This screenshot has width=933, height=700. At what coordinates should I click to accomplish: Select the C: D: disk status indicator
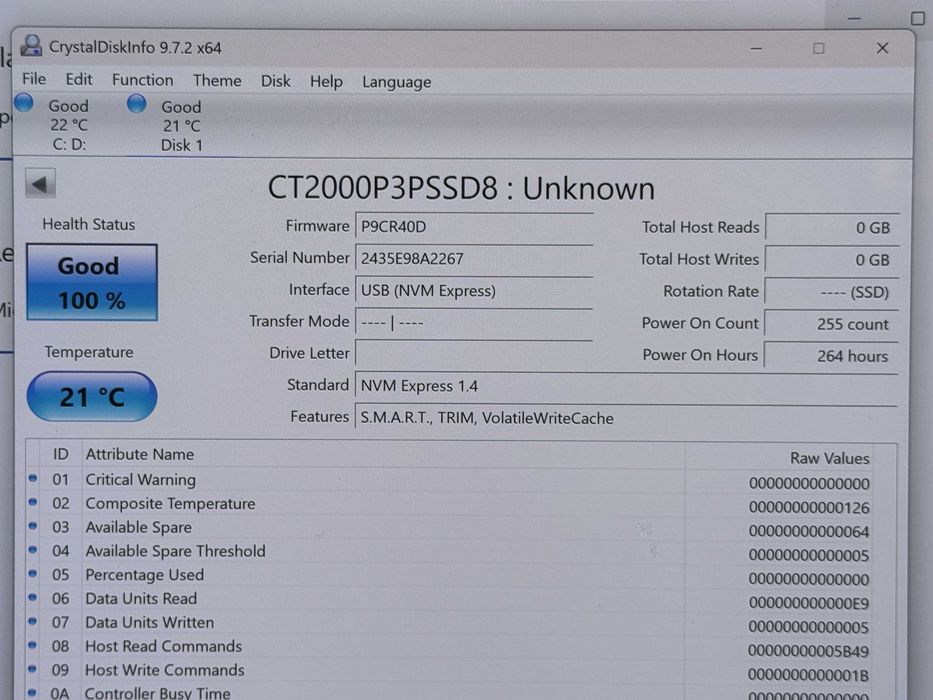click(x=24, y=102)
